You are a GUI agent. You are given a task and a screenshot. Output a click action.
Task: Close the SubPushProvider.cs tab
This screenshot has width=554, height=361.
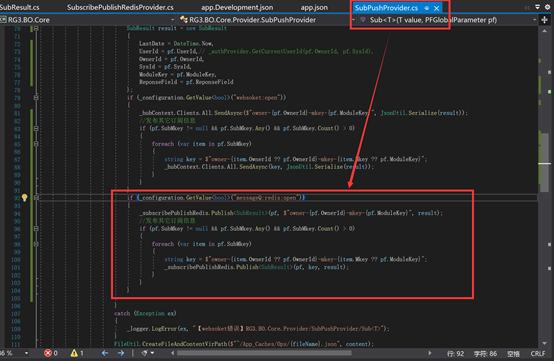click(x=436, y=8)
